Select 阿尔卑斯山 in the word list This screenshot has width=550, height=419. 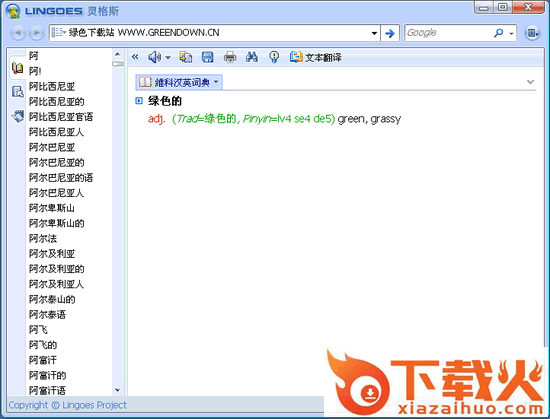coord(52,208)
